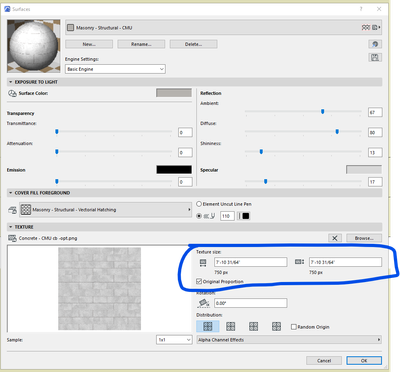
Task: Click the Cancel button
Action: point(324,361)
